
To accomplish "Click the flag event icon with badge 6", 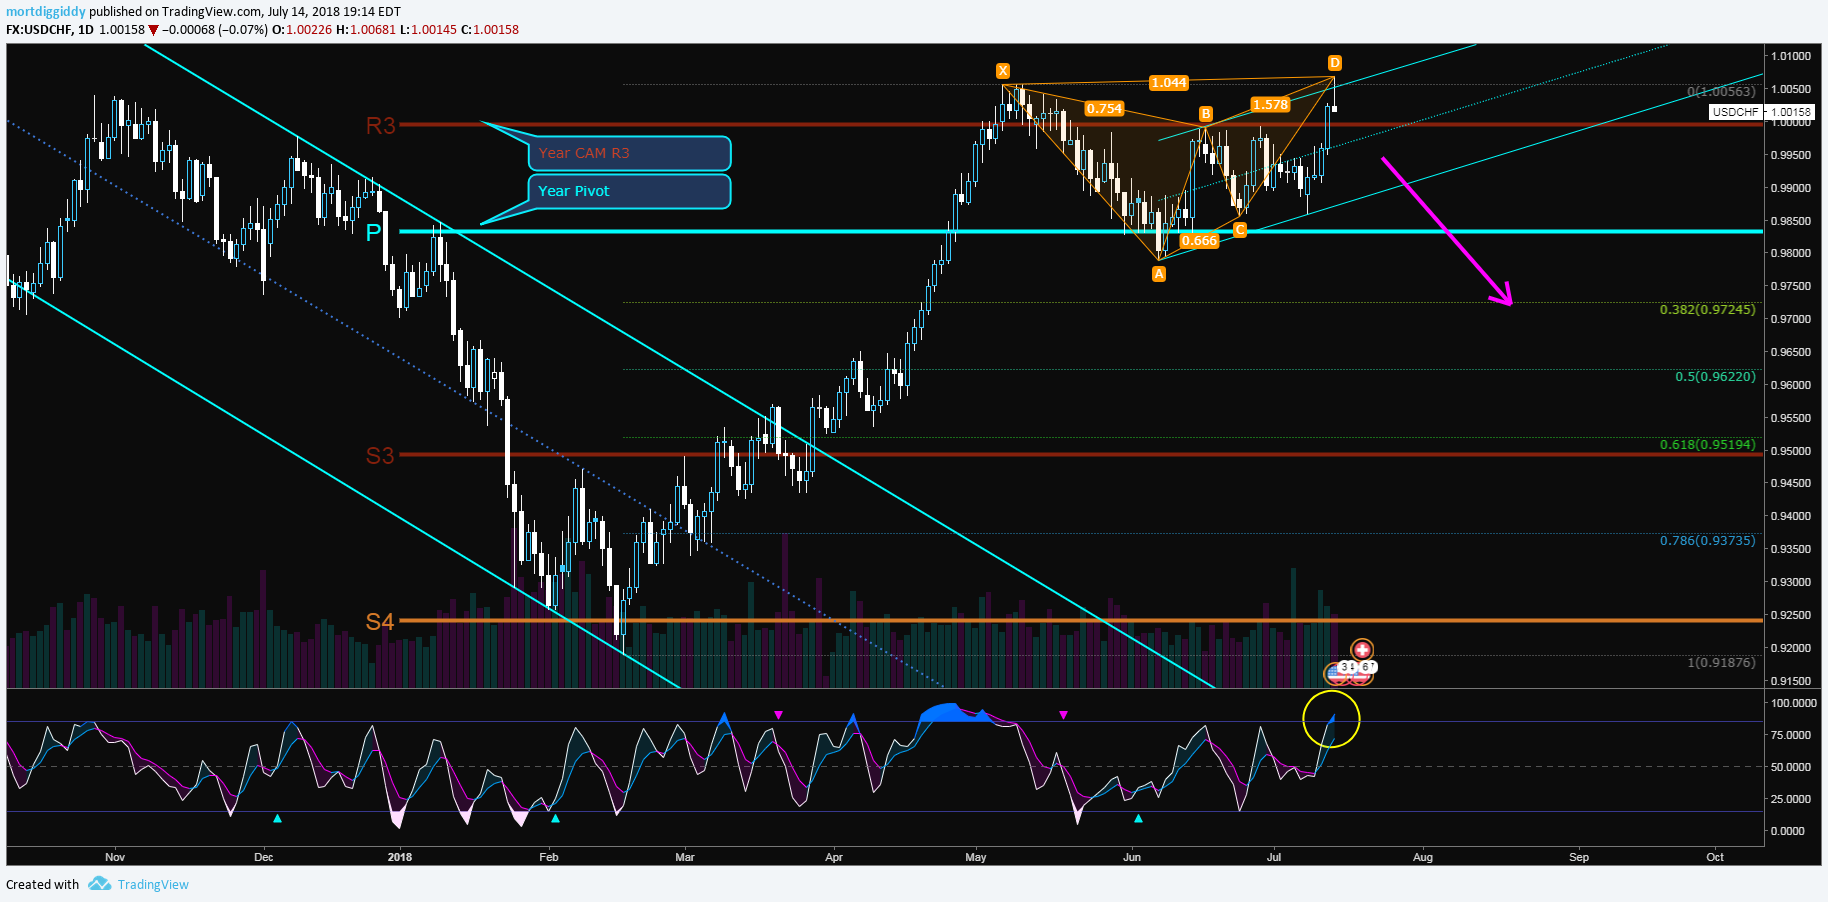I will [1363, 672].
